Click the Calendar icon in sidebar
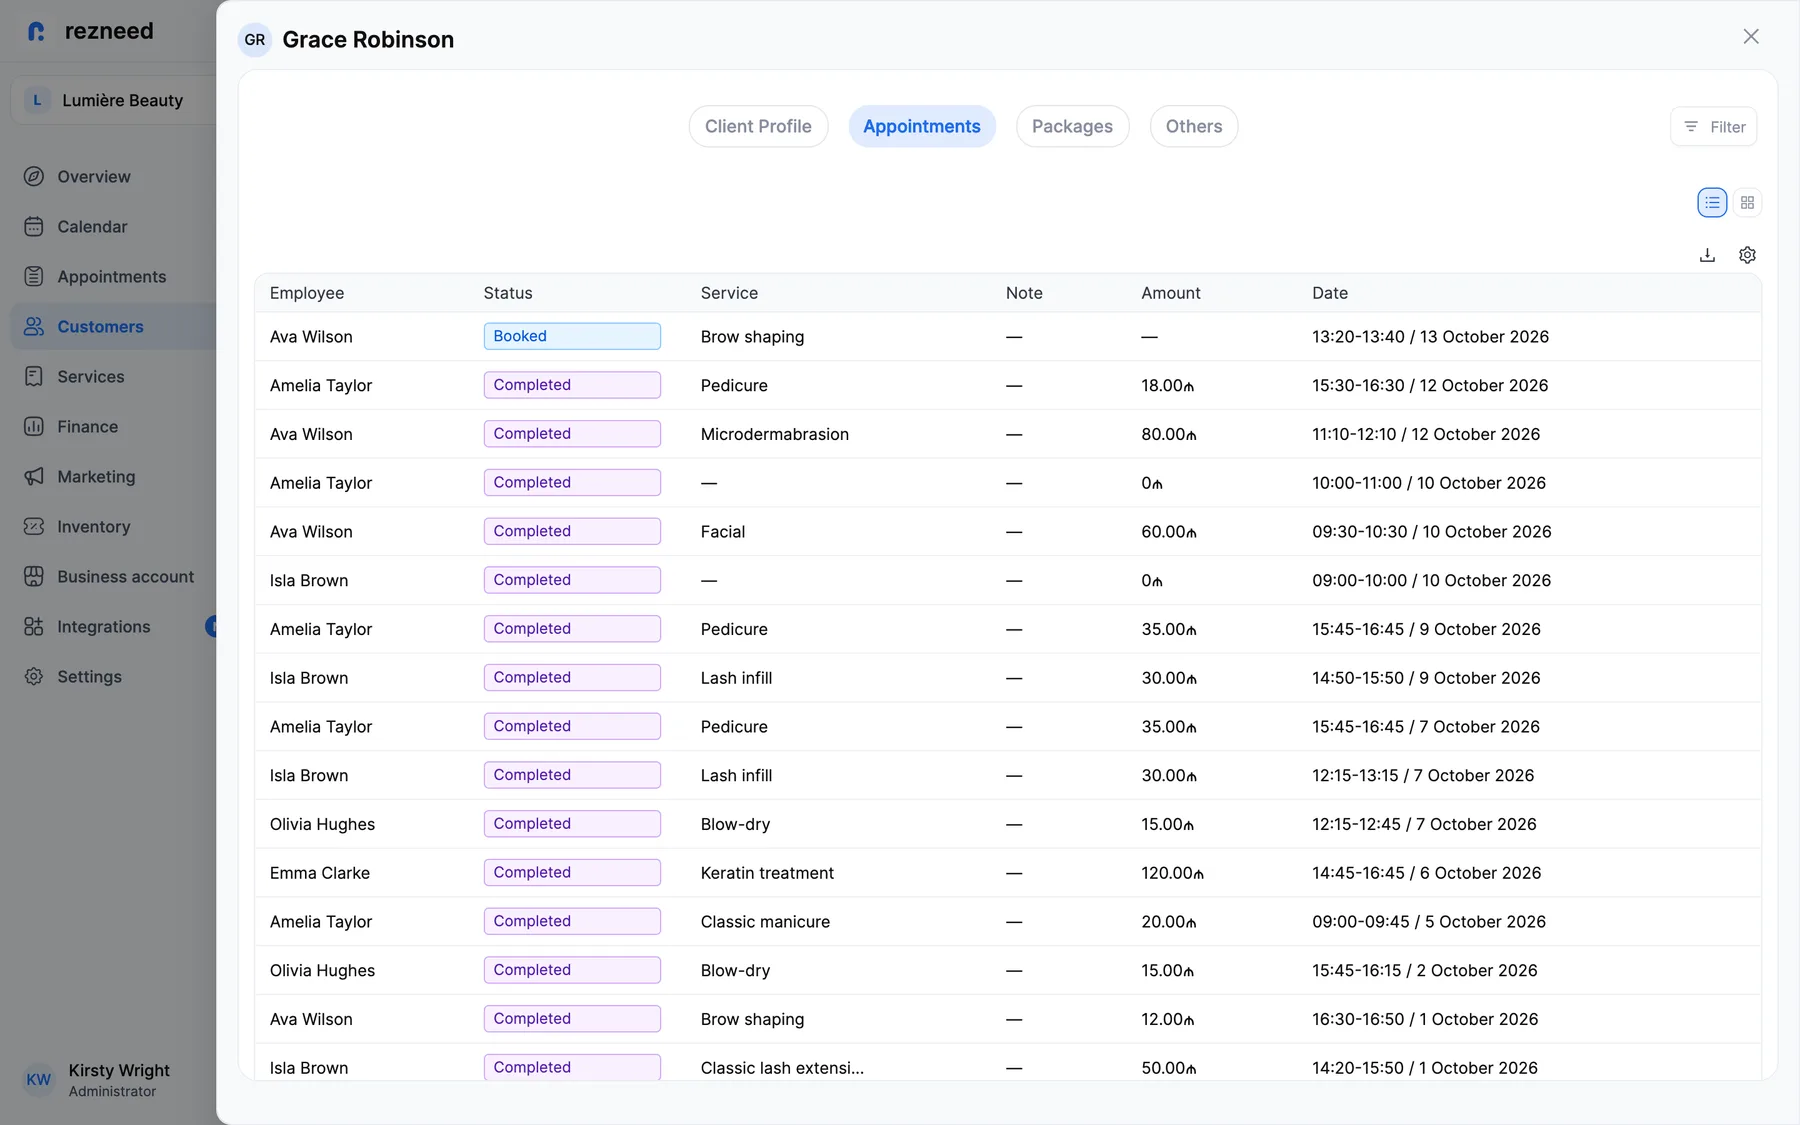The height and width of the screenshot is (1125, 1800). 34,227
